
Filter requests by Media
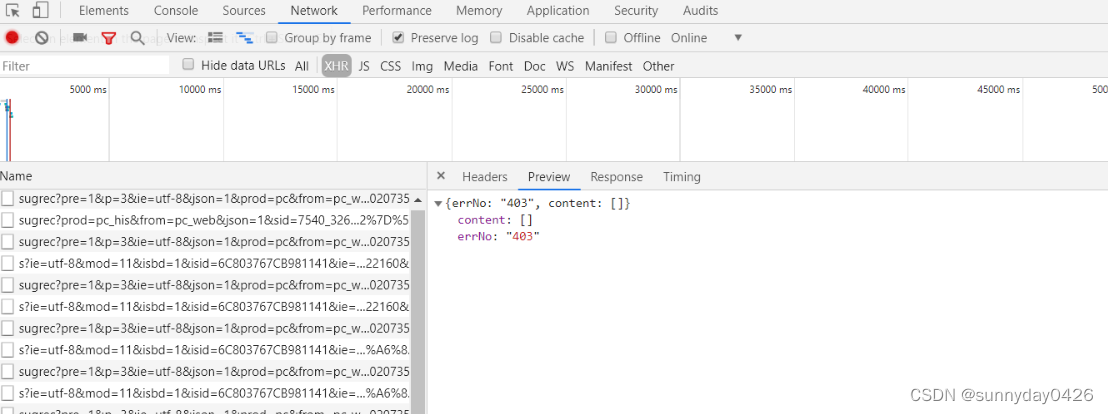[x=461, y=66]
